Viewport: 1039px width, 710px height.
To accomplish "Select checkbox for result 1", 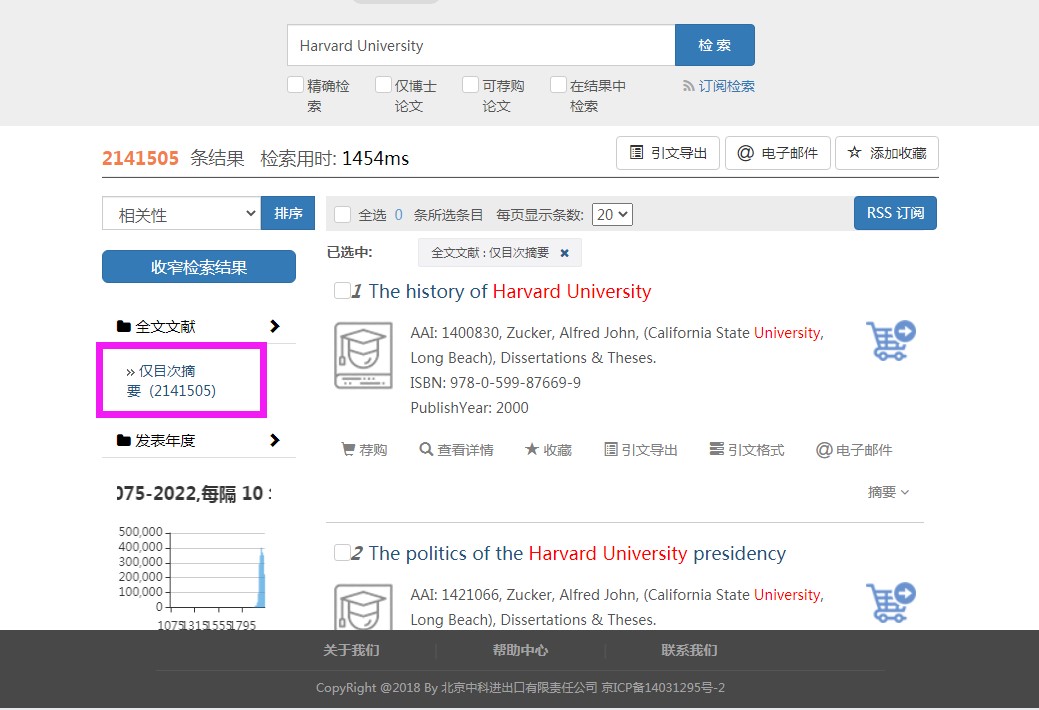I will tap(343, 291).
